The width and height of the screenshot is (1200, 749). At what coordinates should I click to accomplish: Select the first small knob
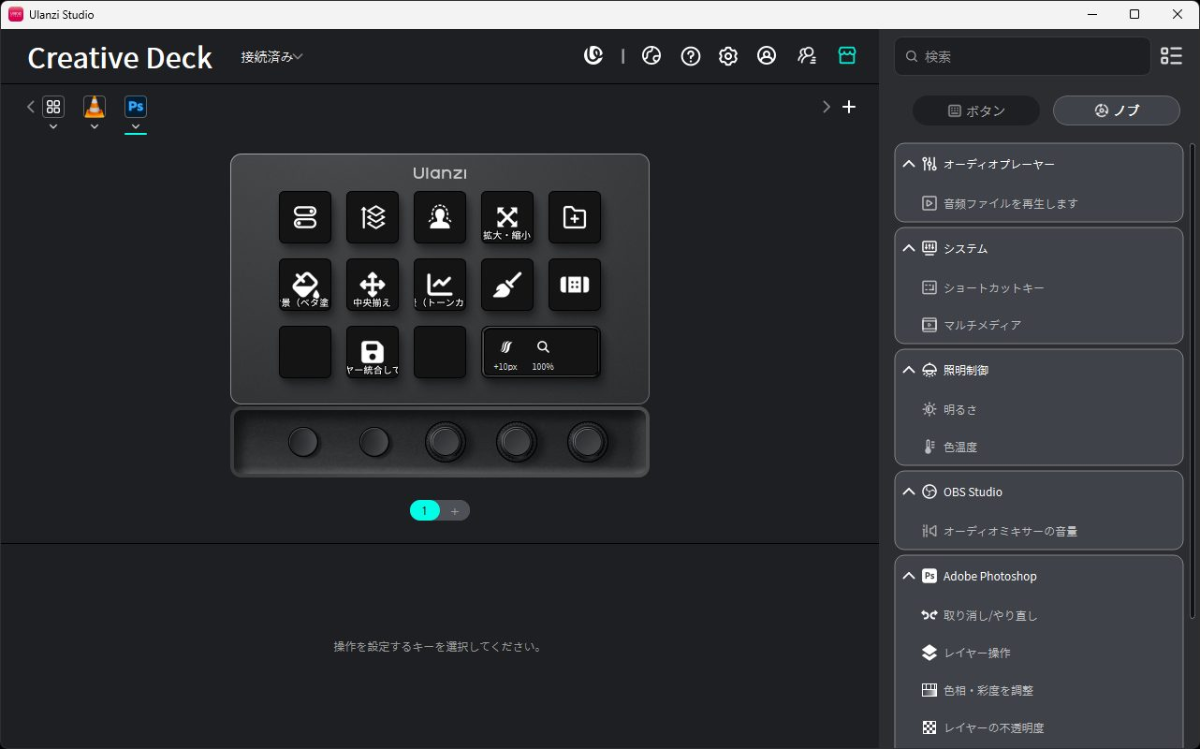(x=304, y=441)
